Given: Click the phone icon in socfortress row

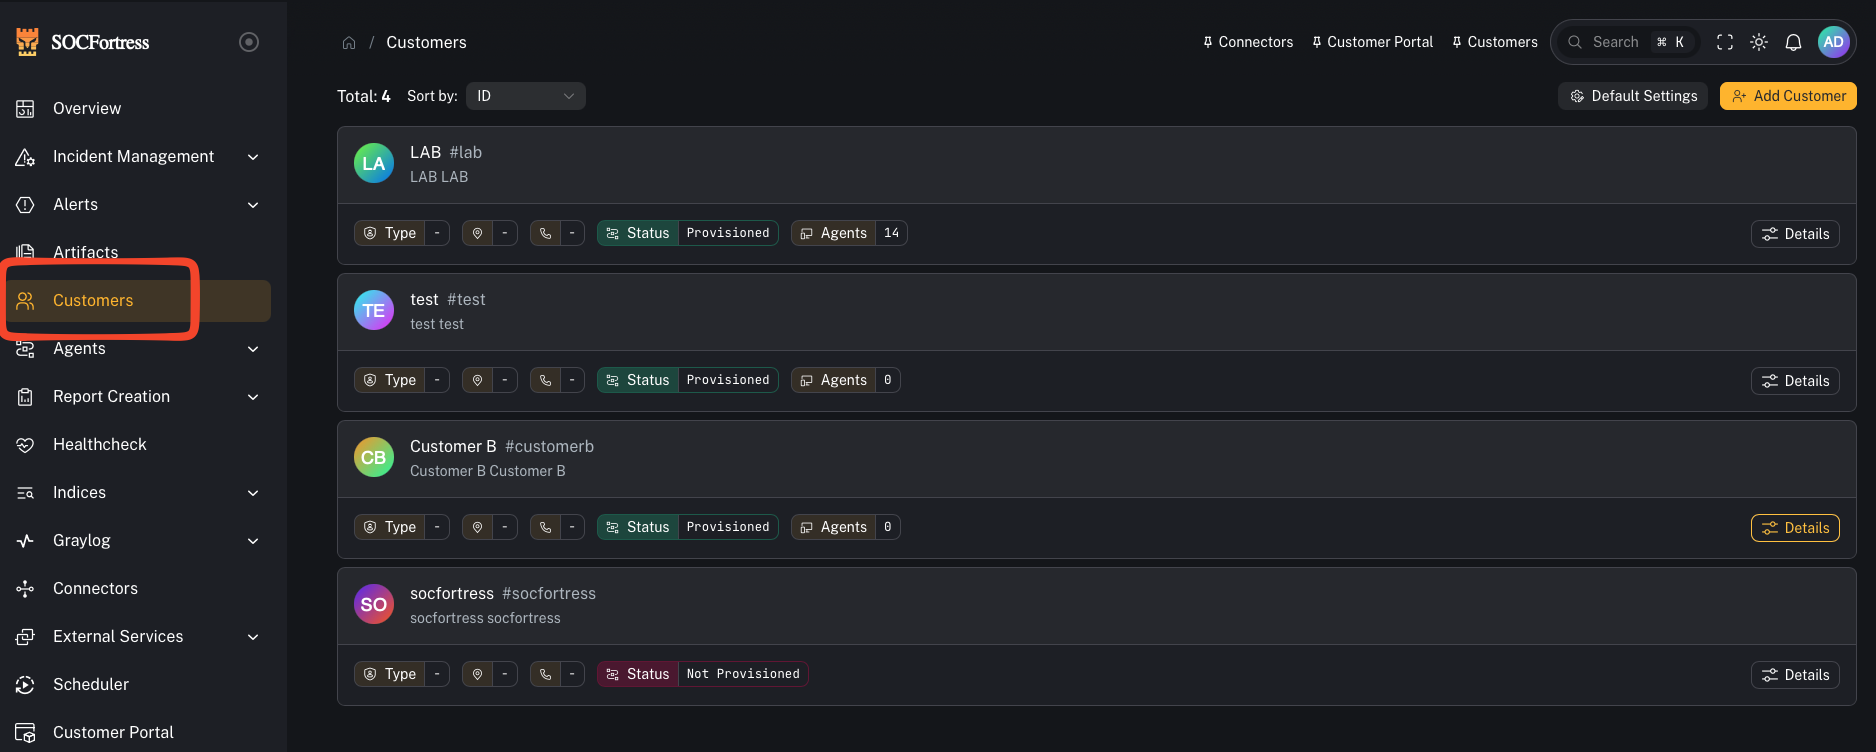Looking at the screenshot, I should point(545,674).
